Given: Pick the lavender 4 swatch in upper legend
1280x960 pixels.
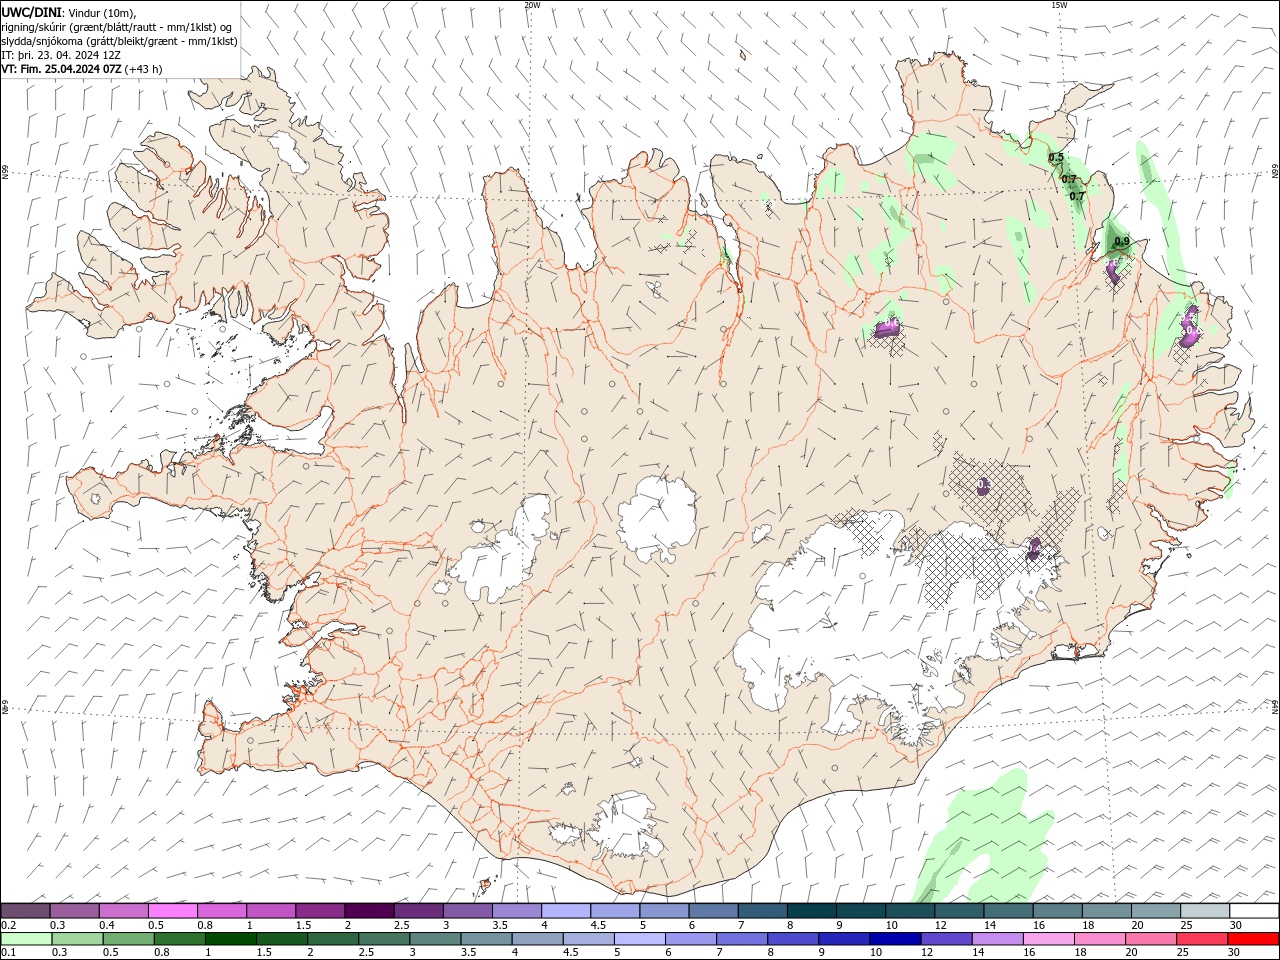Looking at the screenshot, I should pyautogui.click(x=566, y=911).
